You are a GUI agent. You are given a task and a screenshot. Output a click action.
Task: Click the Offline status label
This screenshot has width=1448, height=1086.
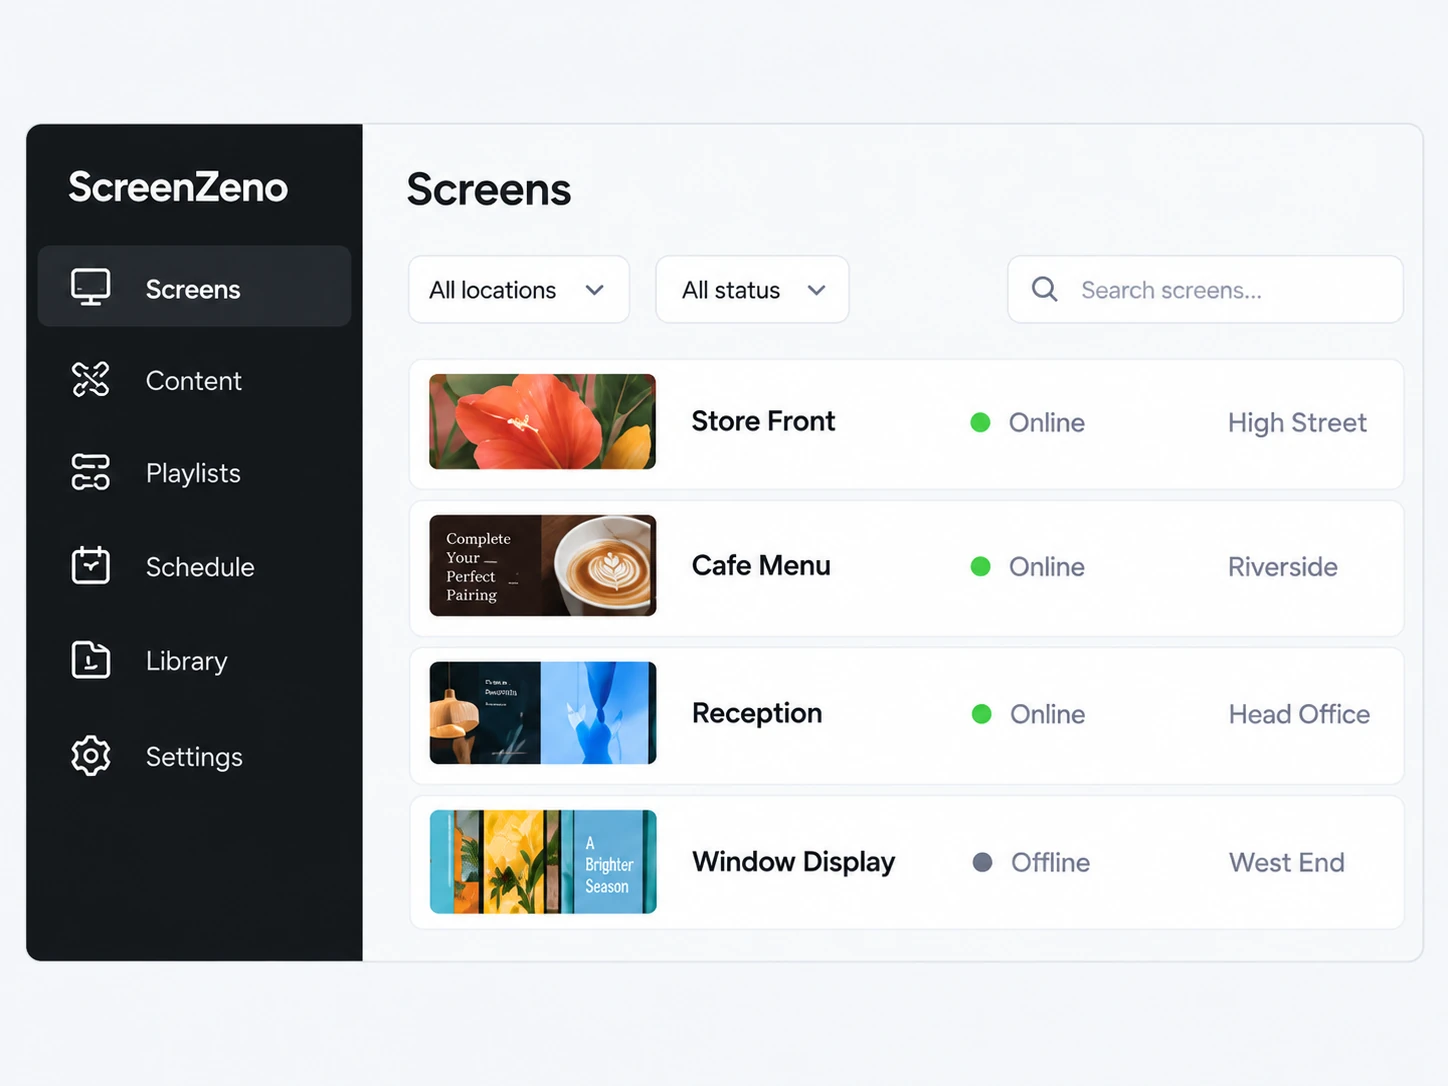pyautogui.click(x=1050, y=862)
